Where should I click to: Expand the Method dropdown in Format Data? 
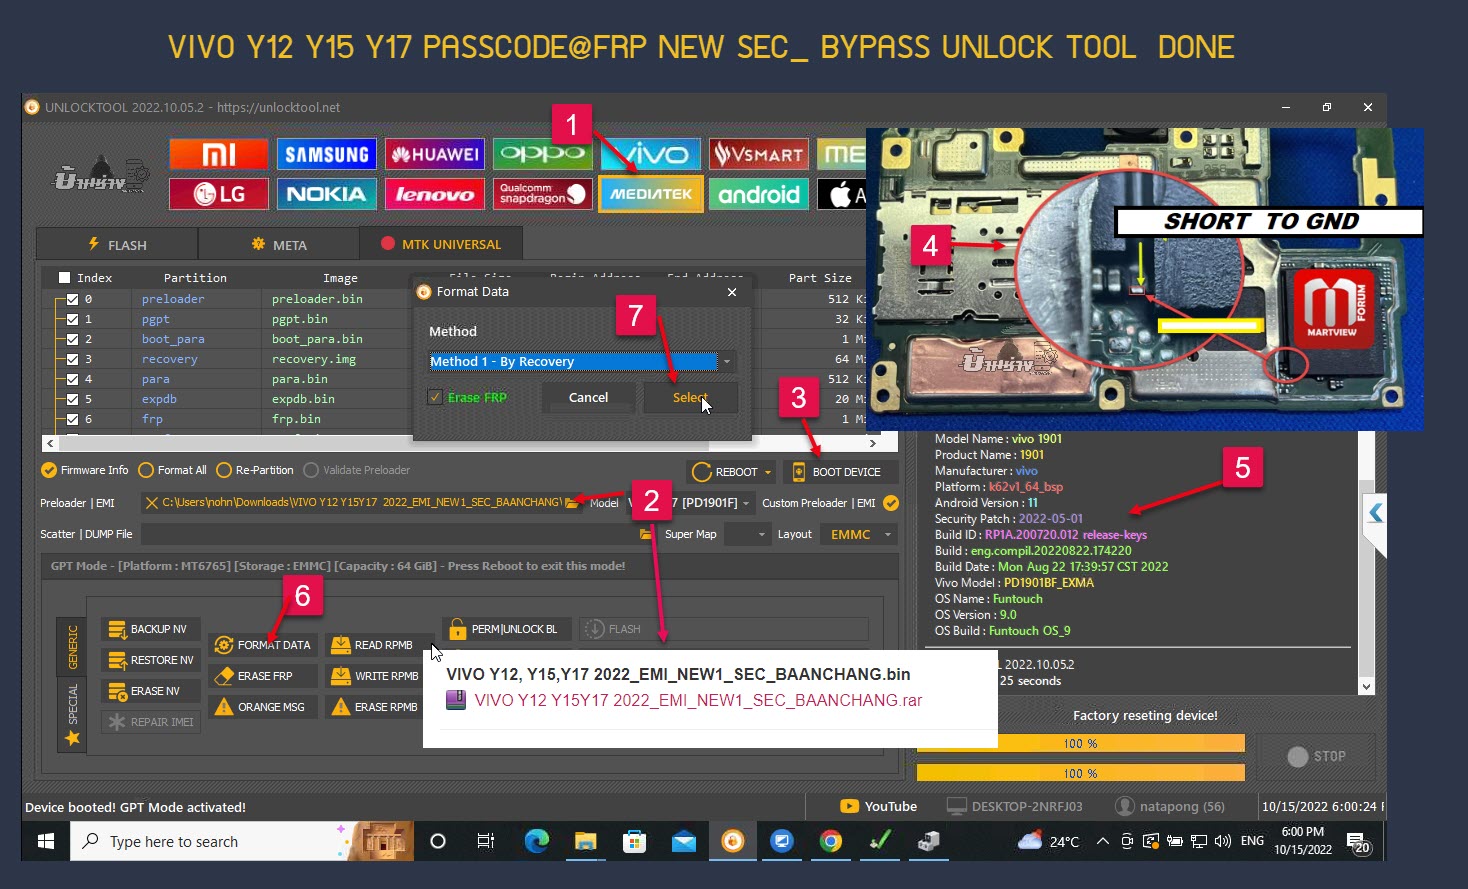(727, 362)
